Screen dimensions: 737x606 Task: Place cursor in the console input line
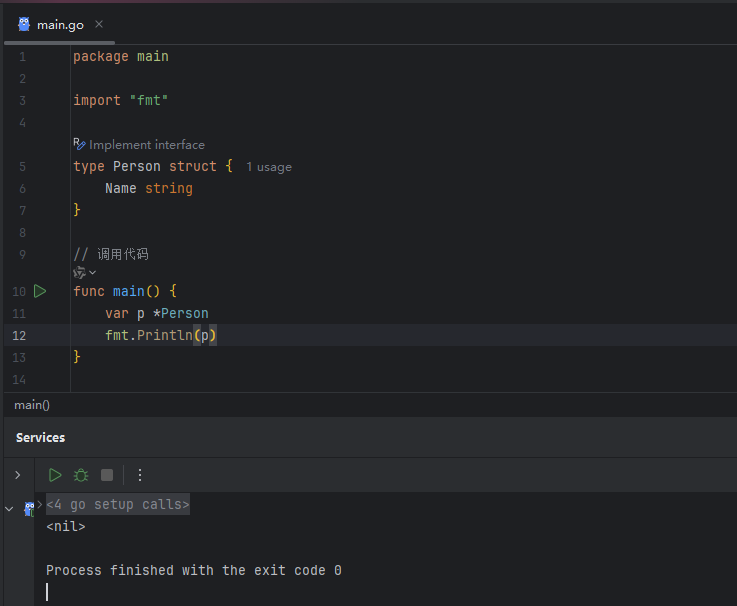pos(47,592)
